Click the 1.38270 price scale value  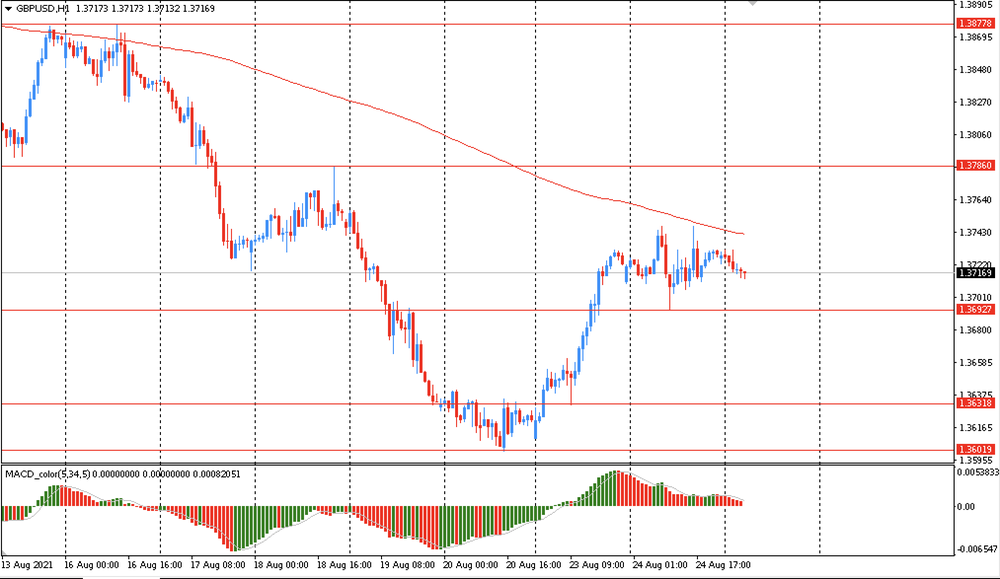(x=976, y=103)
